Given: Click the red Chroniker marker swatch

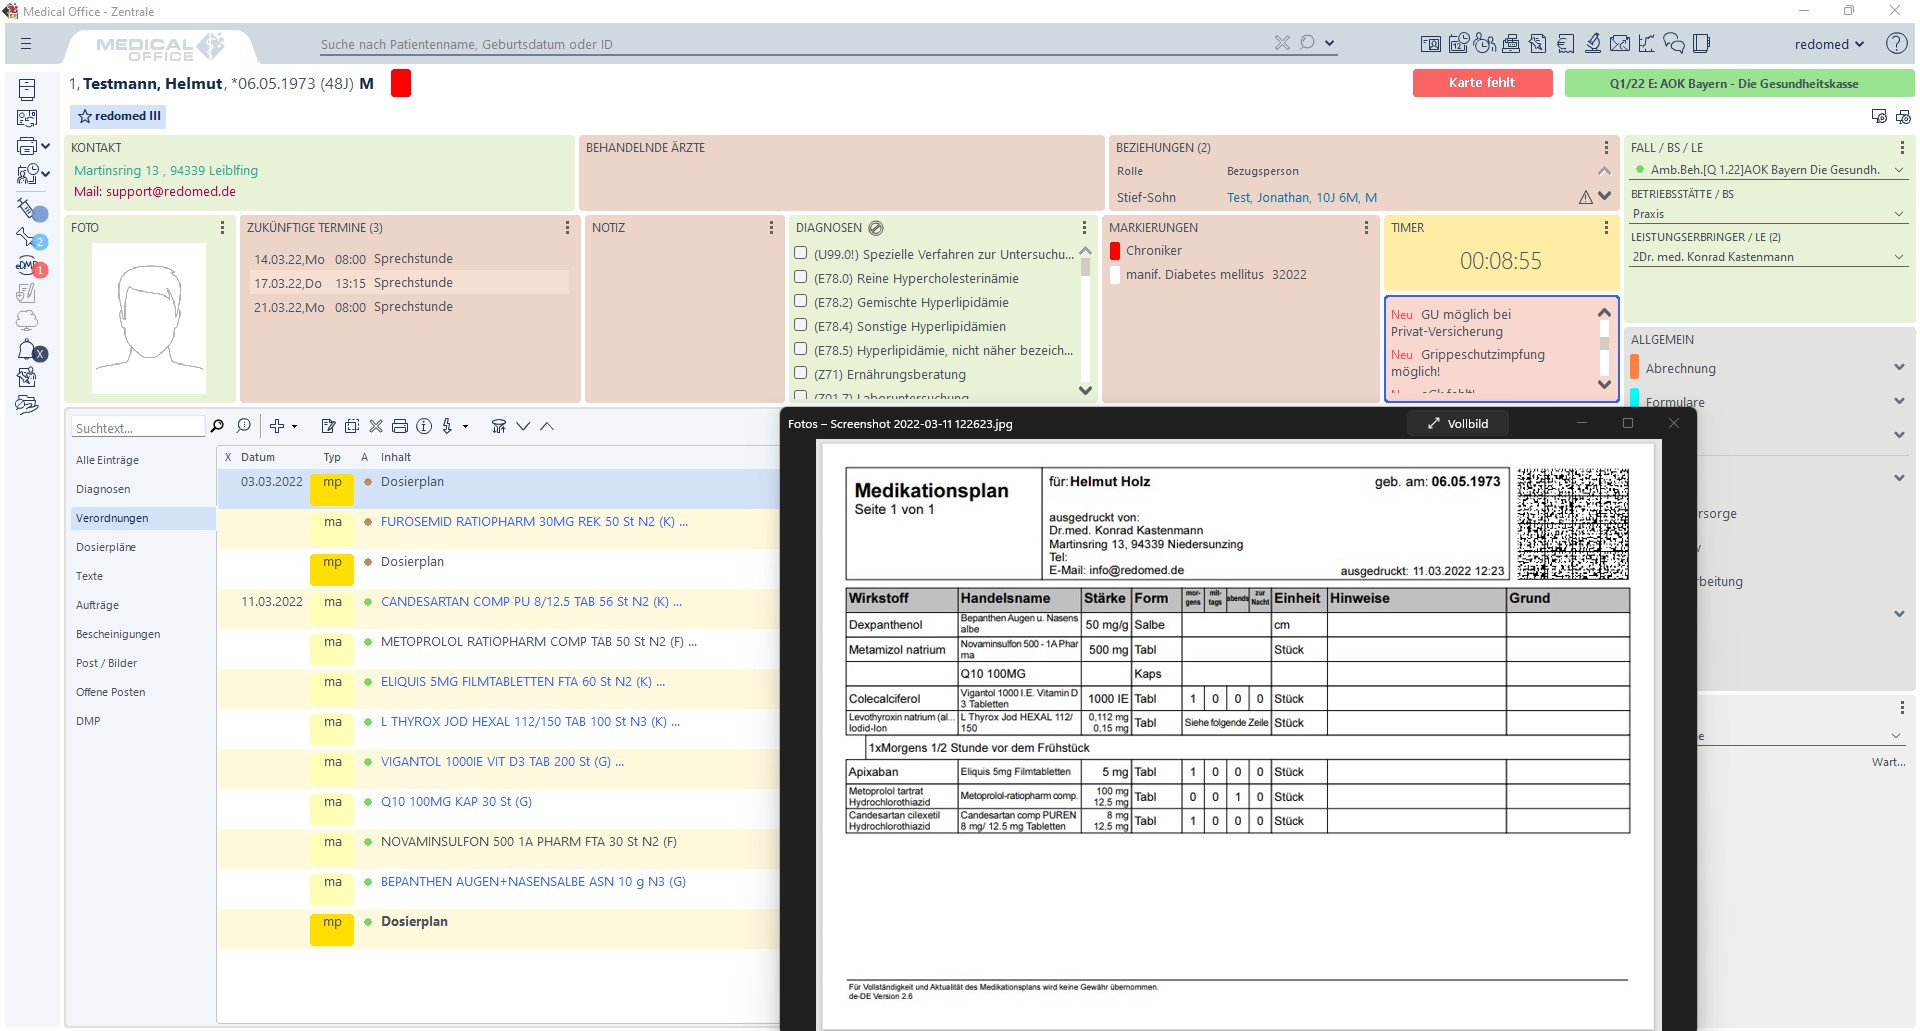Looking at the screenshot, I should point(1115,251).
